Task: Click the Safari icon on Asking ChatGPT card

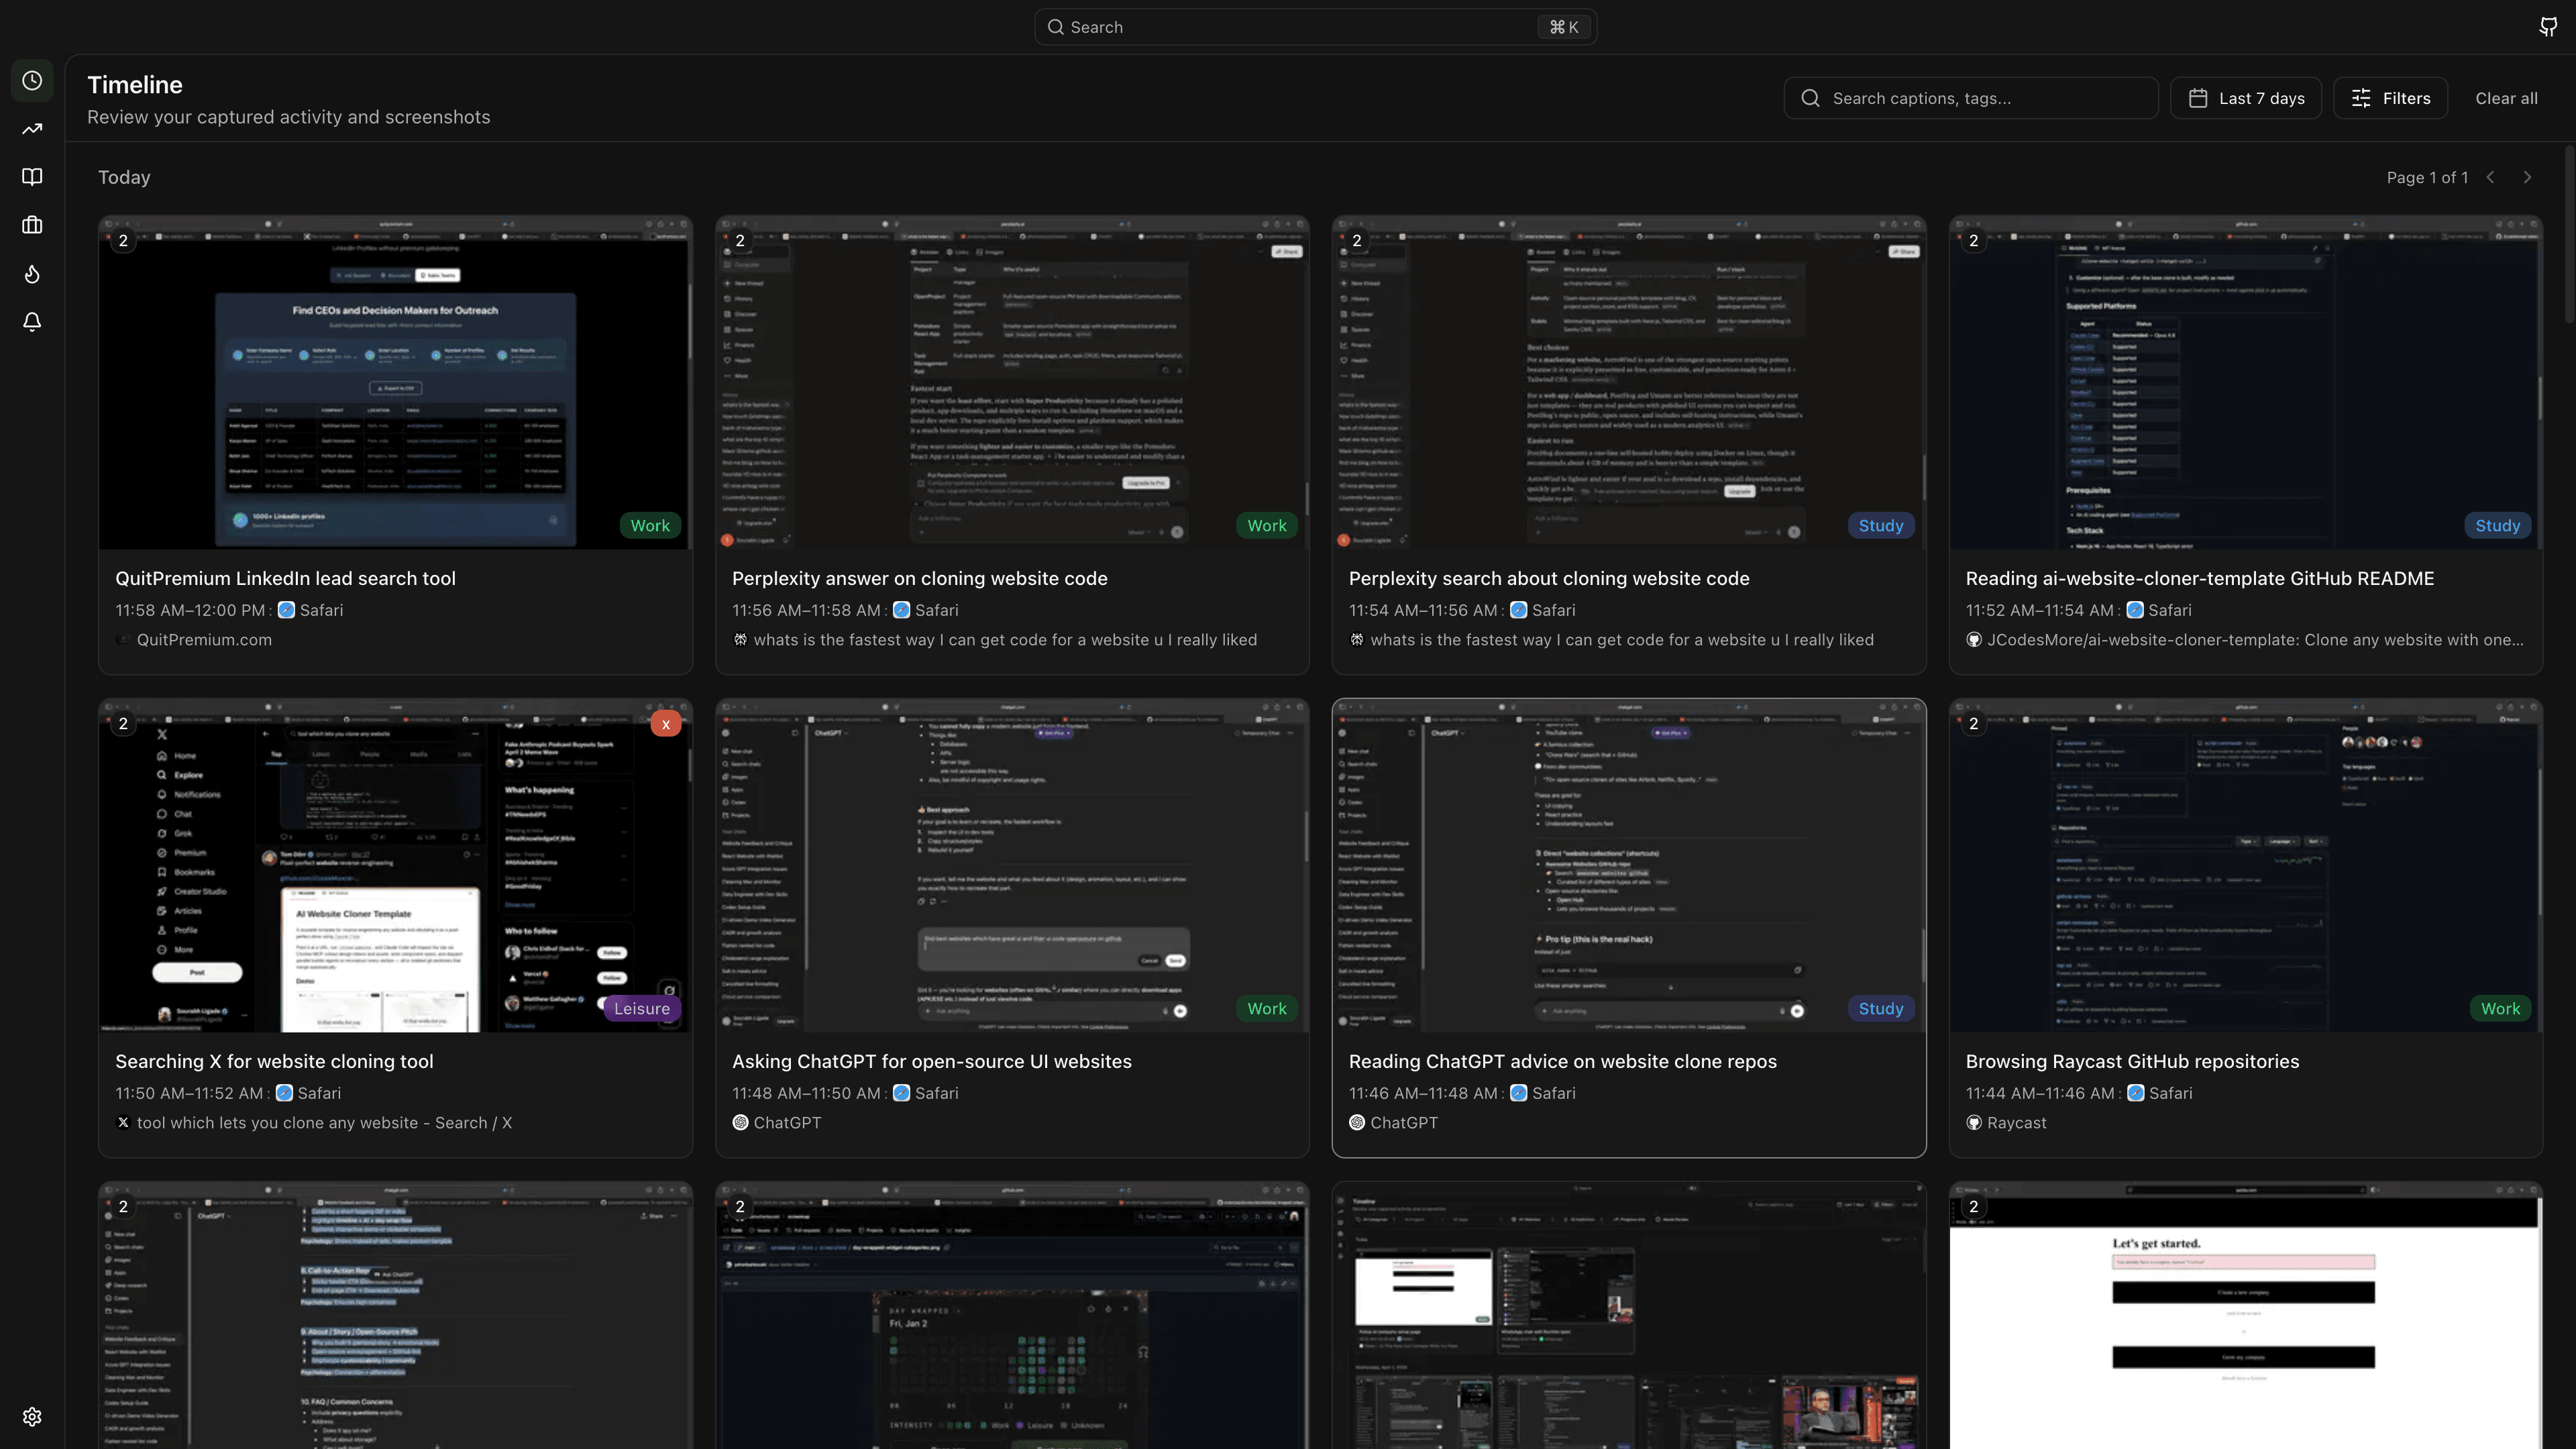Action: [x=901, y=1093]
